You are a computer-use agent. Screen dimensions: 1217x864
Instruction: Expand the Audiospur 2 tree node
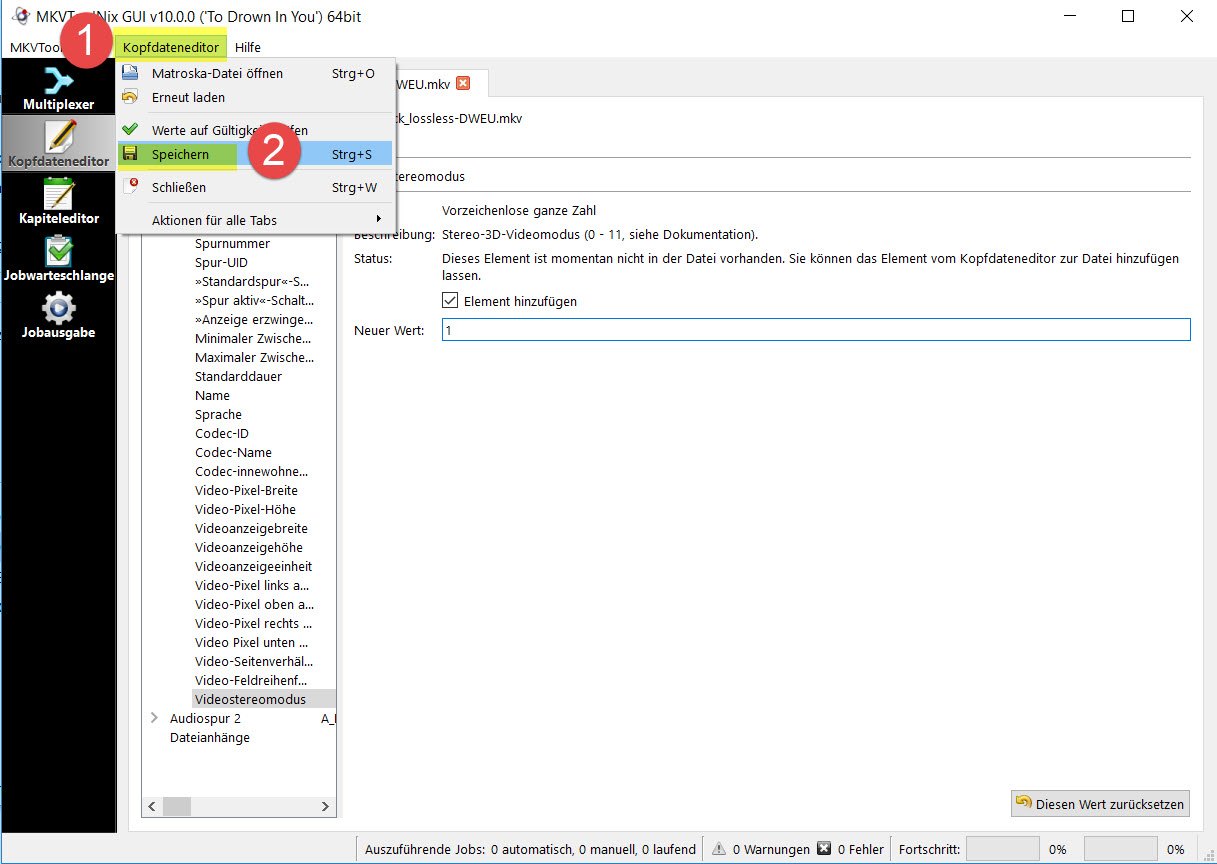click(154, 718)
